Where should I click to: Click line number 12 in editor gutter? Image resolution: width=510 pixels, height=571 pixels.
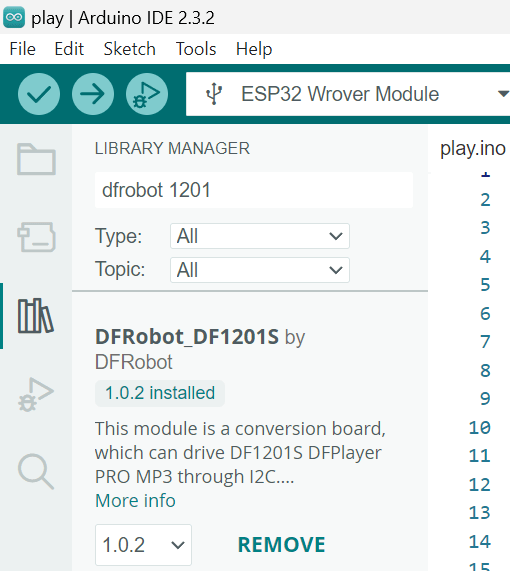pos(479,484)
